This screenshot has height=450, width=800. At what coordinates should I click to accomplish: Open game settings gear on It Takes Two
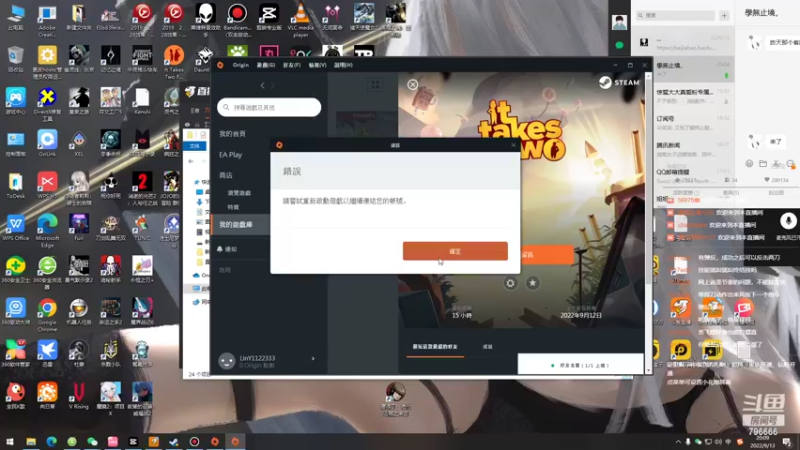[x=510, y=283]
